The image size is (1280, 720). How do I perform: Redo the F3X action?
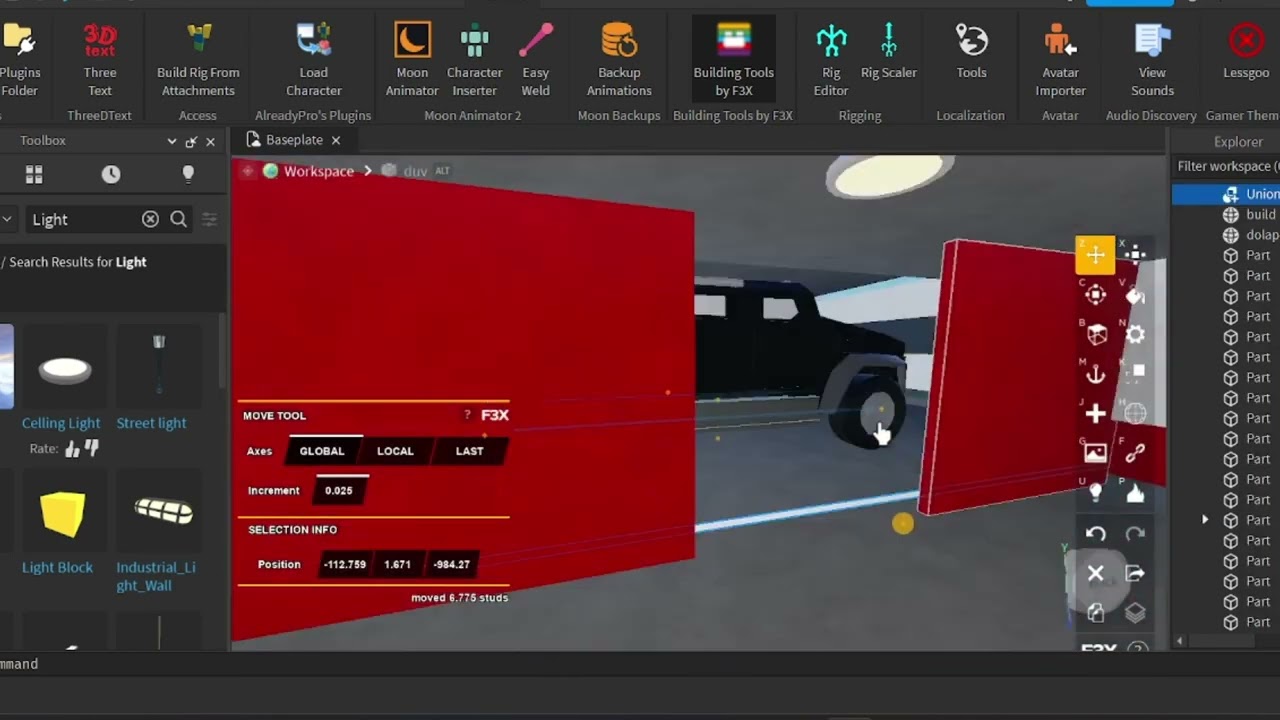tap(1135, 534)
